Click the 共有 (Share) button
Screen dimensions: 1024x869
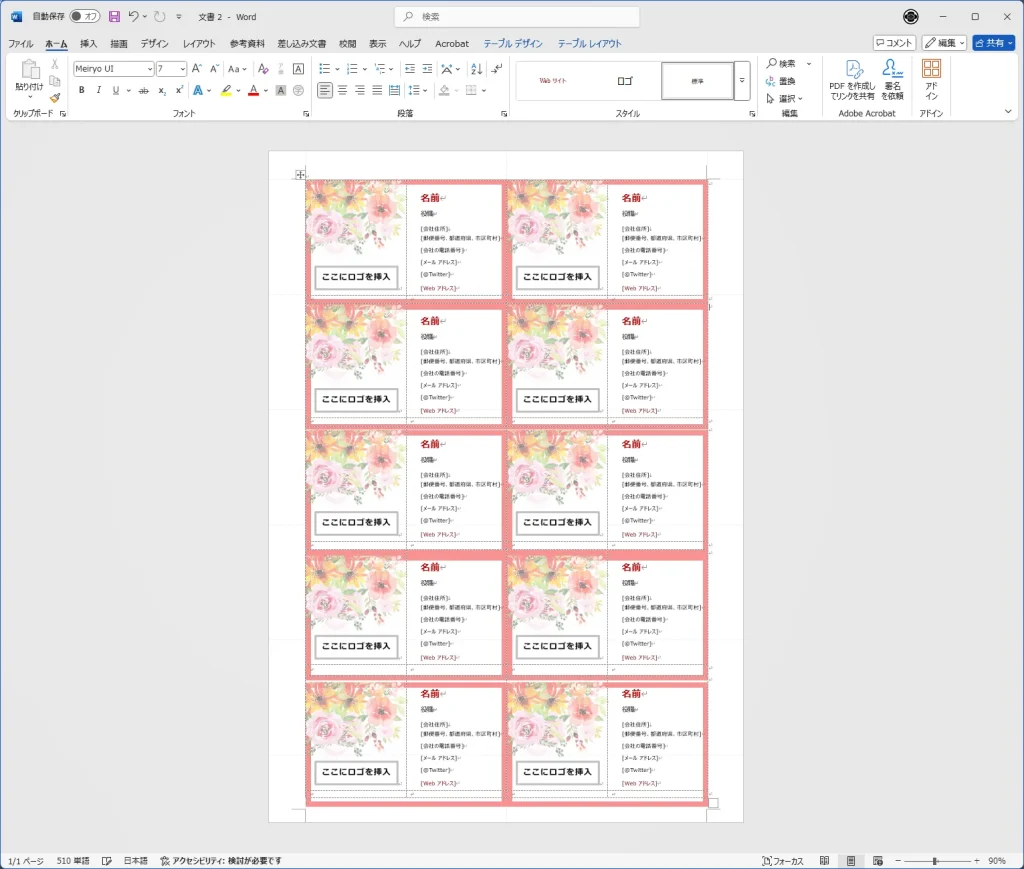pyautogui.click(x=993, y=43)
